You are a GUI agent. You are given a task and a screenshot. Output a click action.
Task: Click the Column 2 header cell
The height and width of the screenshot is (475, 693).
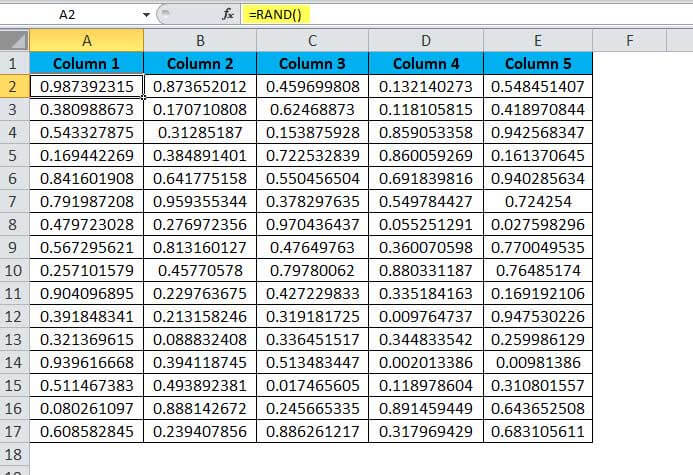pyautogui.click(x=200, y=64)
